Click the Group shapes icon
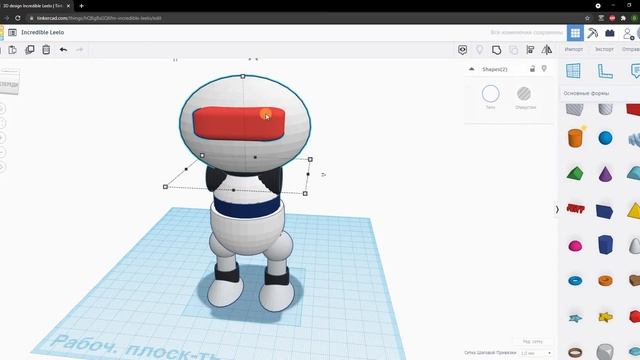 point(496,50)
